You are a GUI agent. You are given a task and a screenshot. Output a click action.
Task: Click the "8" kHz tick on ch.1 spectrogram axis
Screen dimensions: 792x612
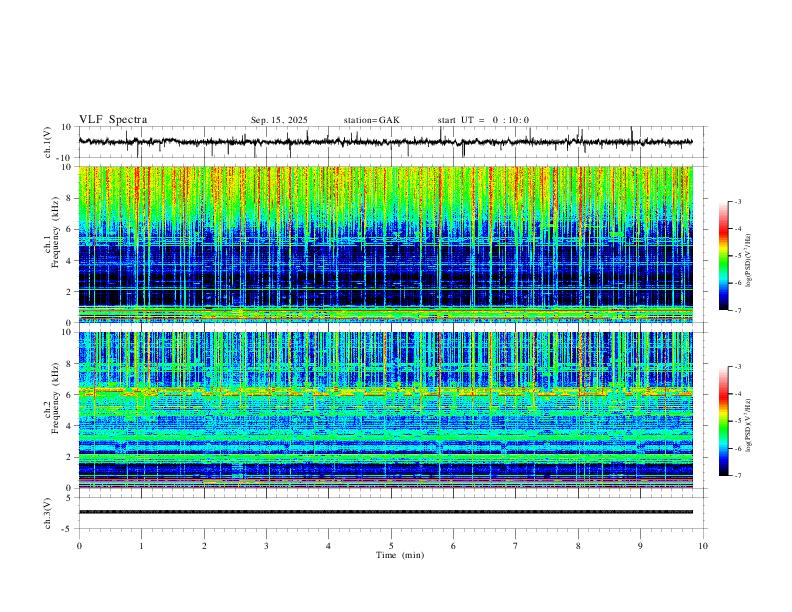pyautogui.click(x=68, y=198)
